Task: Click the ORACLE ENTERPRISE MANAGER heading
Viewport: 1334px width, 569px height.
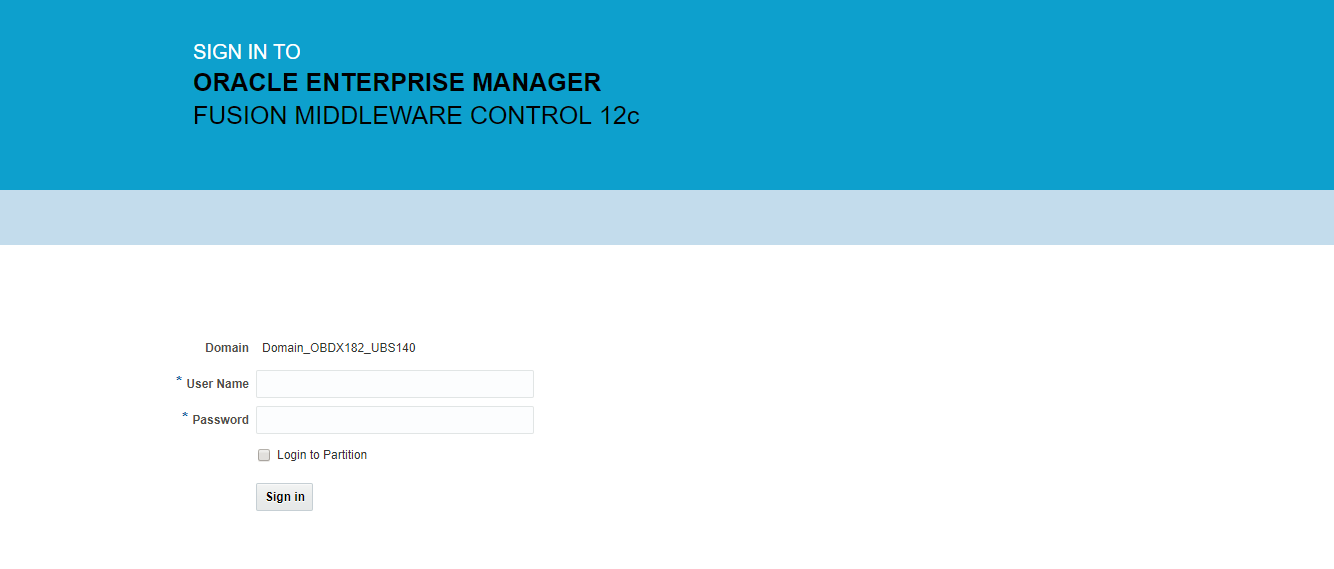Action: point(397,82)
